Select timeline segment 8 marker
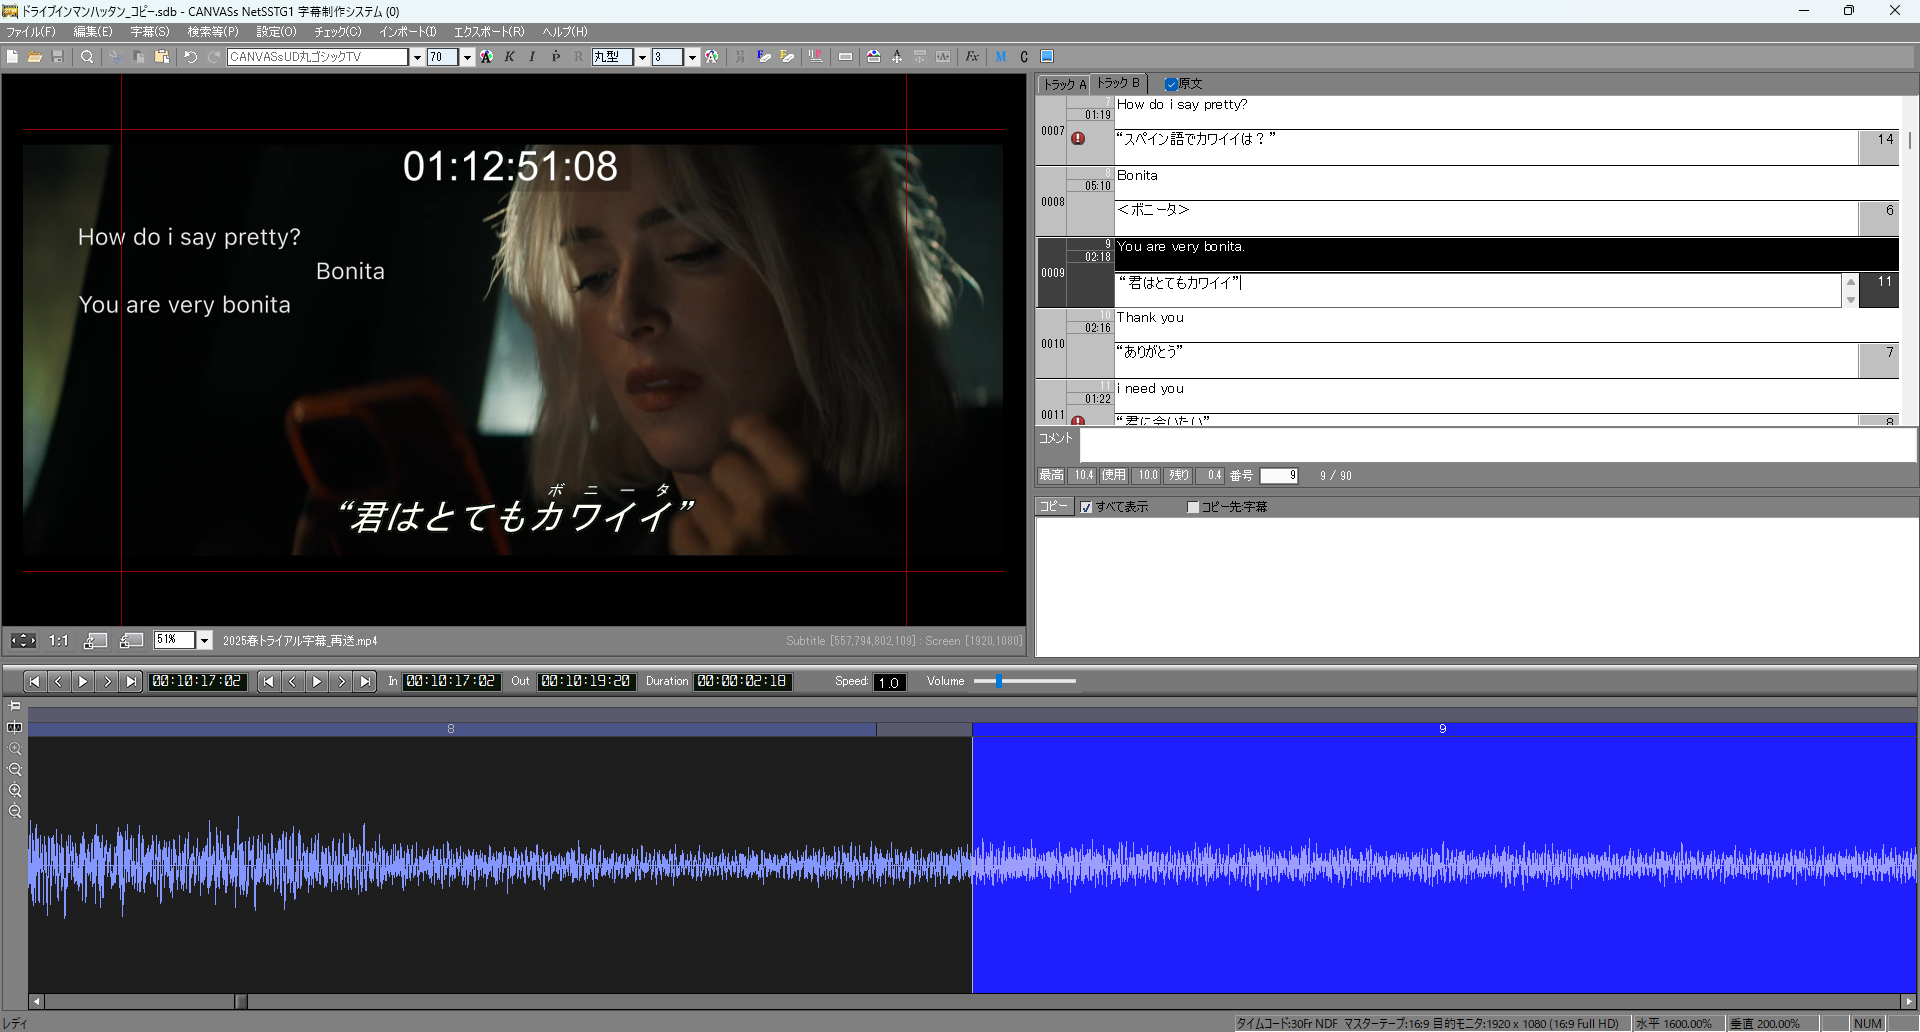Image resolution: width=1920 pixels, height=1032 pixels. [451, 729]
